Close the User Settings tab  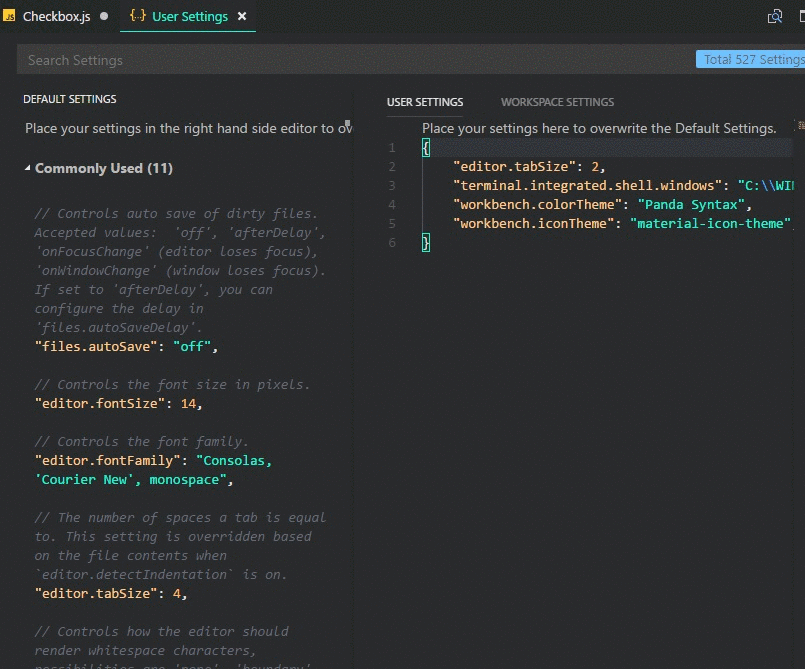(242, 17)
